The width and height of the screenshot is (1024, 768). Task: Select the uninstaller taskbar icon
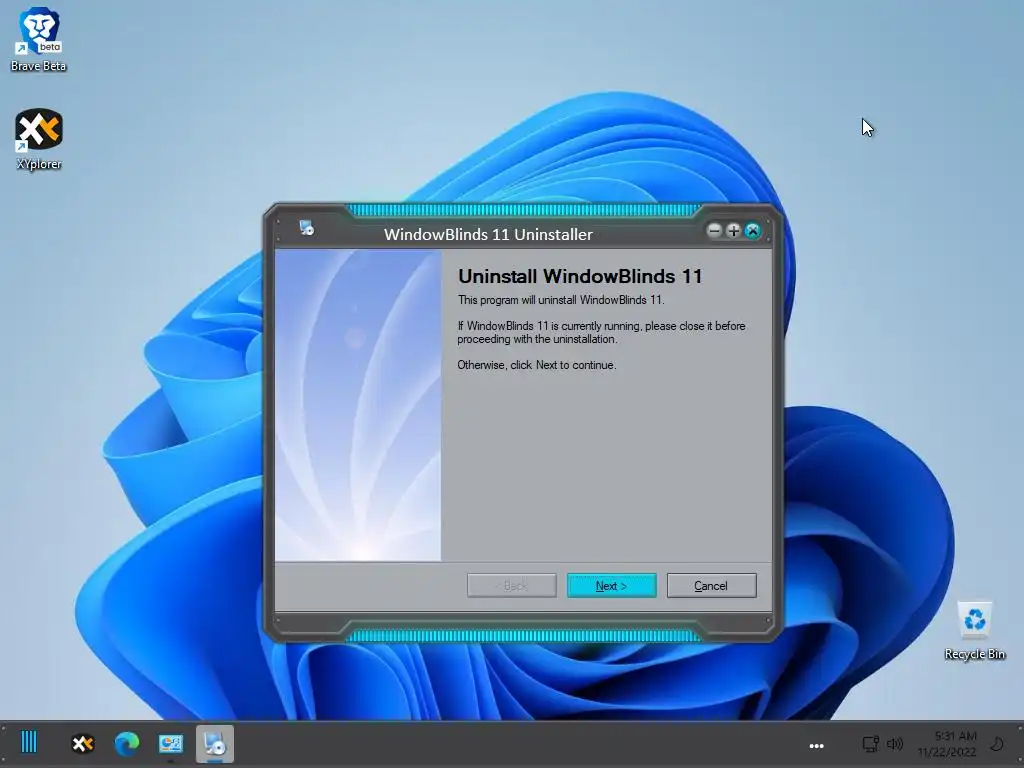(x=215, y=743)
